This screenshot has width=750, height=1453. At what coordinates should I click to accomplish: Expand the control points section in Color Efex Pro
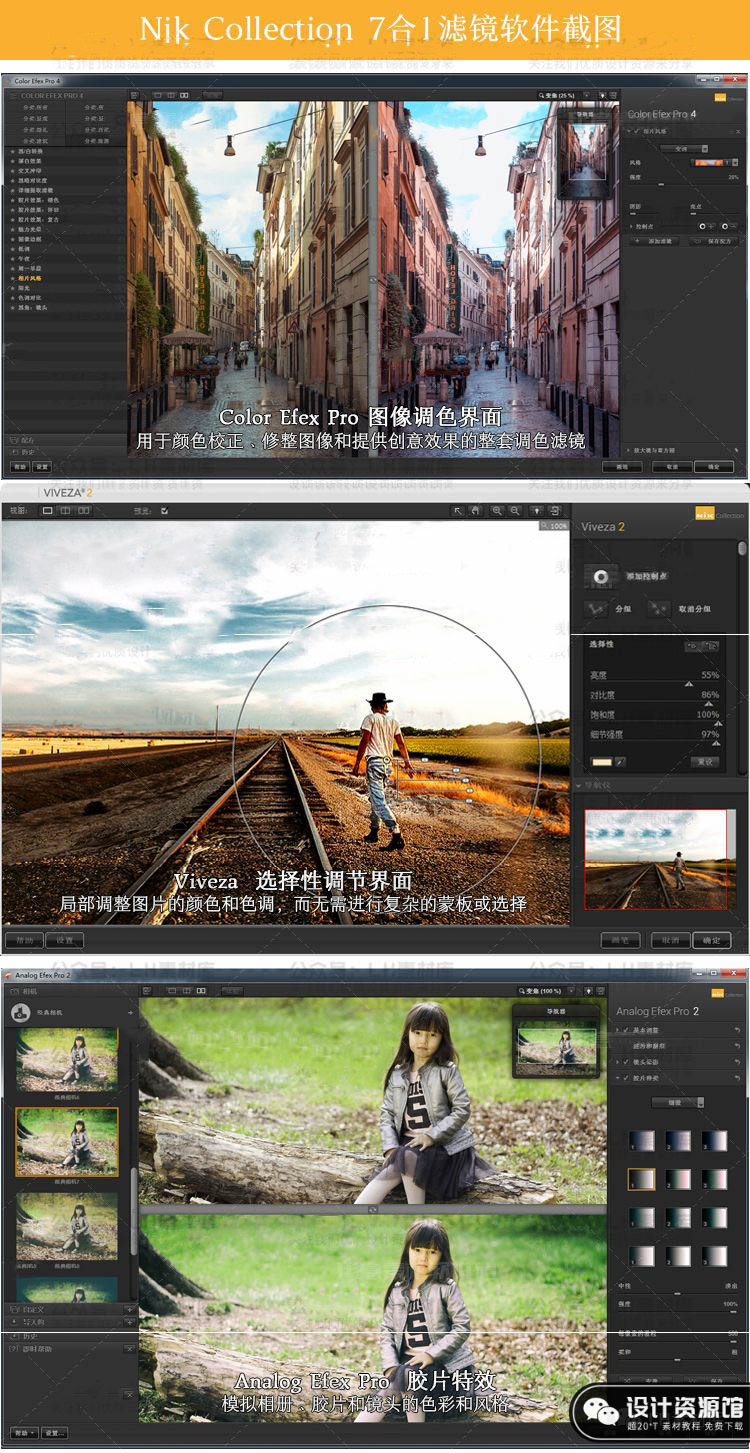631,226
